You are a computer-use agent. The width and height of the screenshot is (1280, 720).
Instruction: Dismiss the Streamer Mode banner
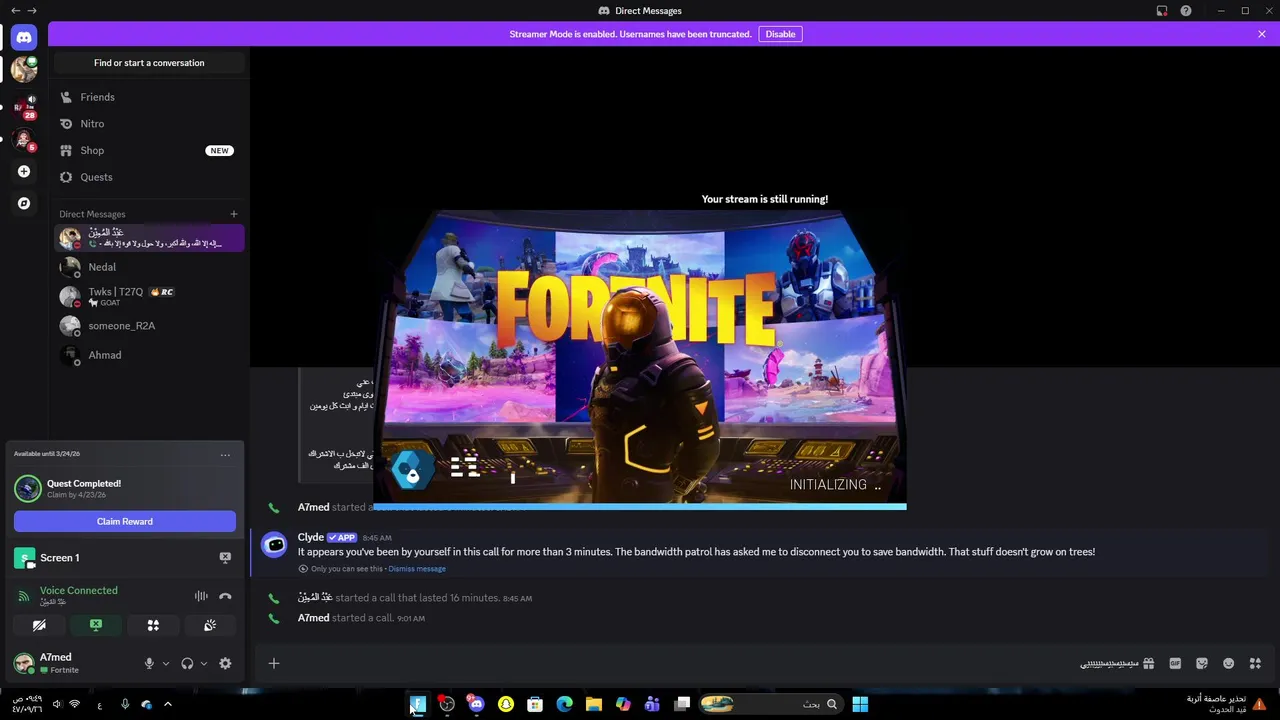click(1262, 34)
